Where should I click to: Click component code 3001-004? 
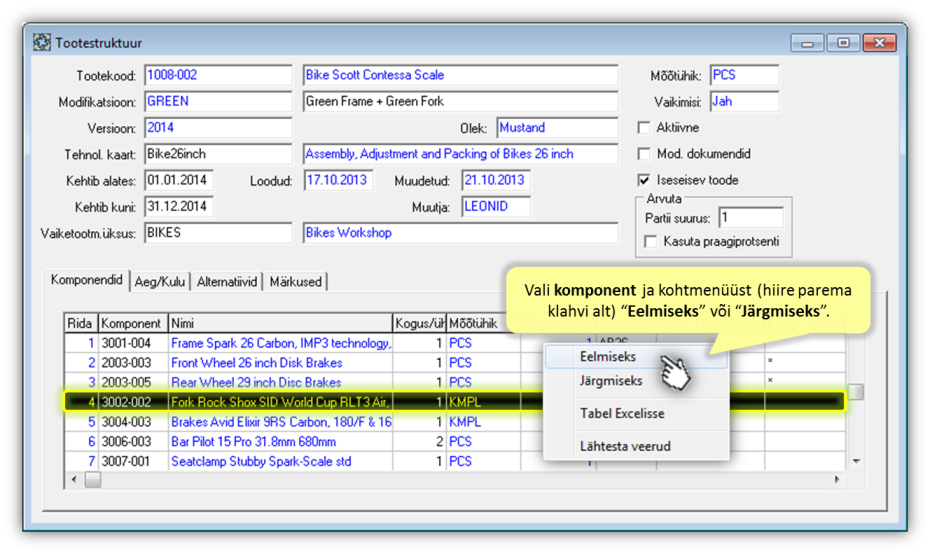(126, 343)
